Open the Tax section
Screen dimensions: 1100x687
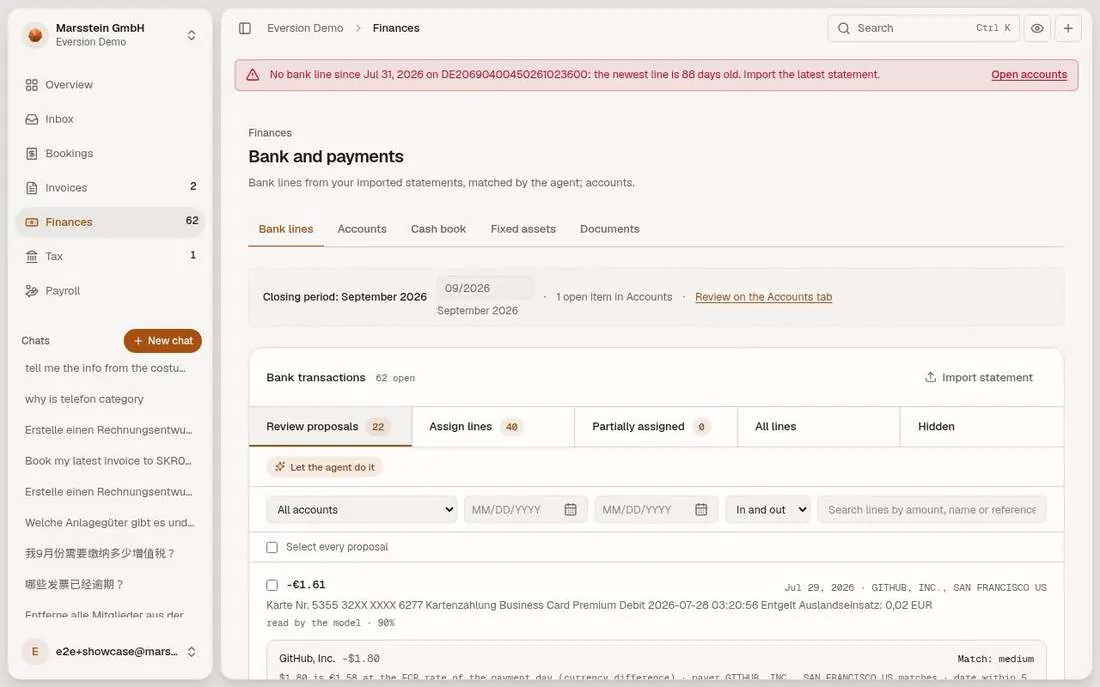tap(109, 256)
